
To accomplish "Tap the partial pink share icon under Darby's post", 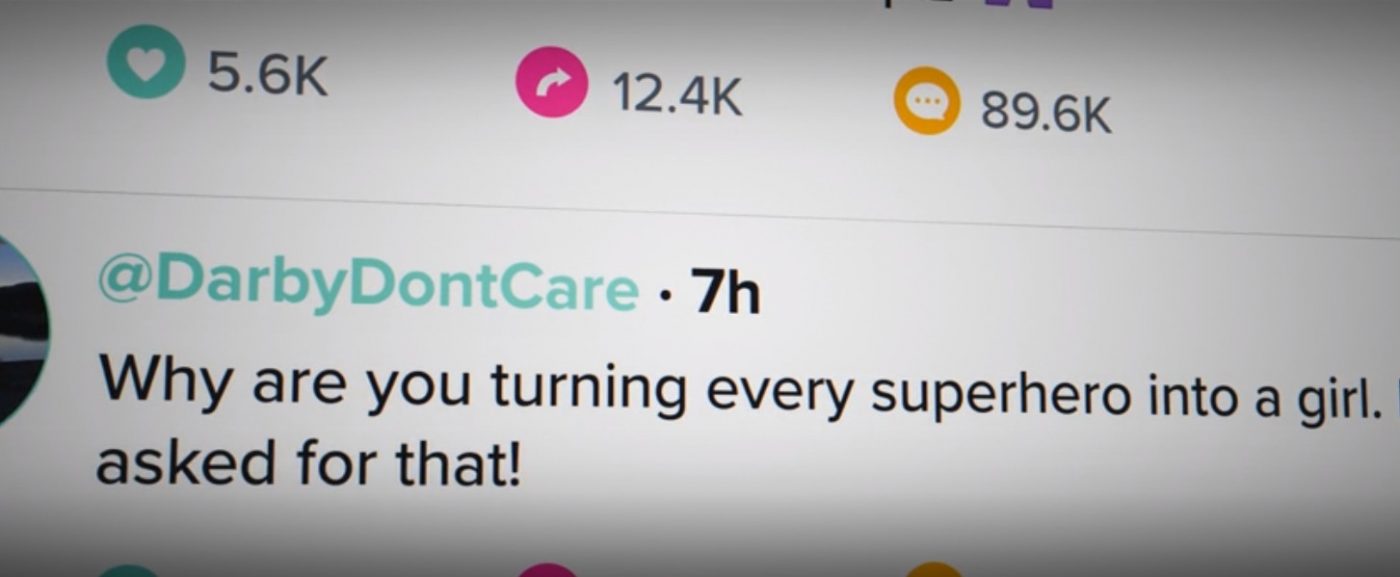I will coord(548,570).
